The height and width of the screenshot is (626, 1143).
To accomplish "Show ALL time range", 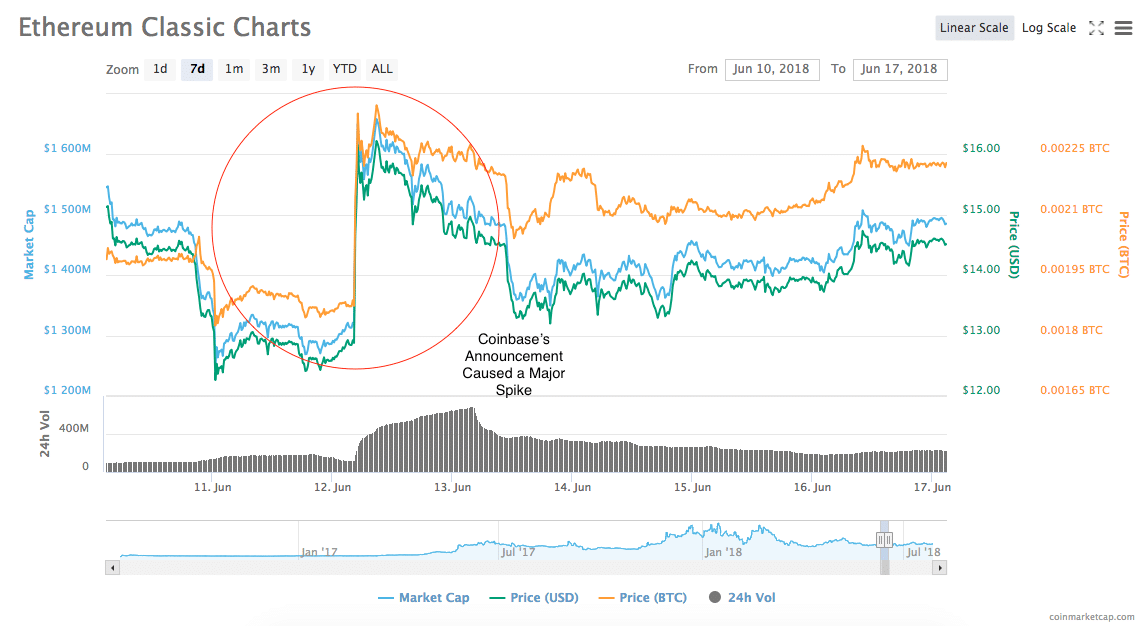I will pos(382,69).
